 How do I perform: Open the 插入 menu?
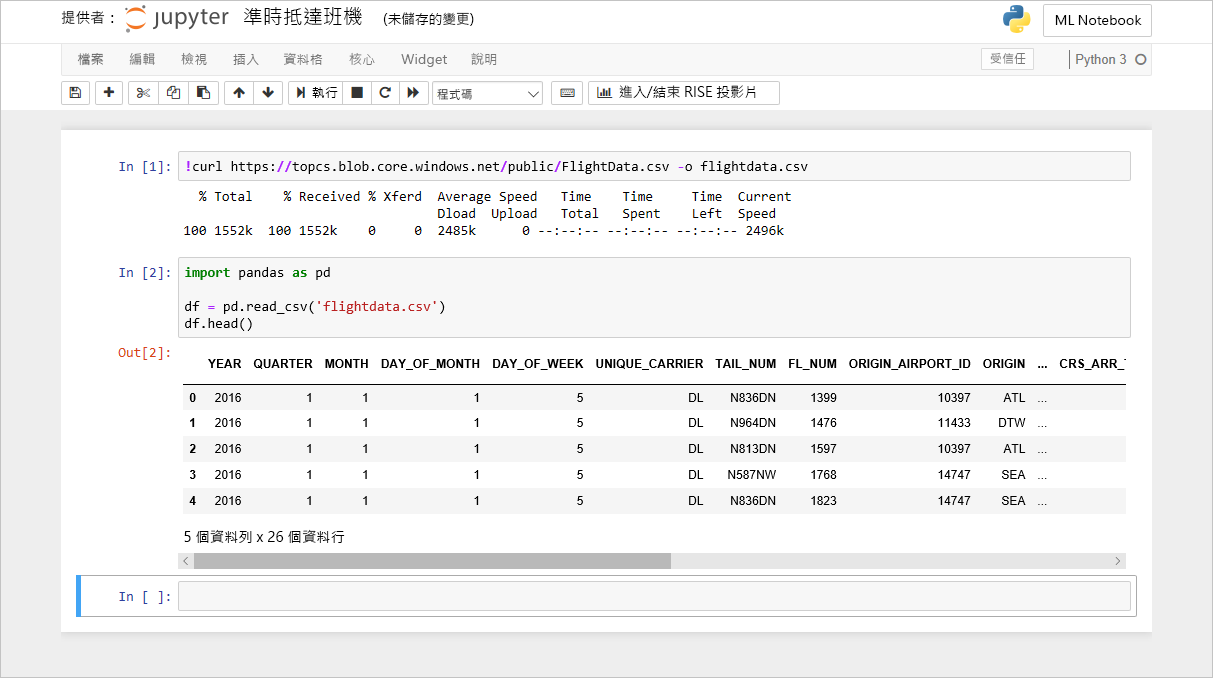click(246, 60)
